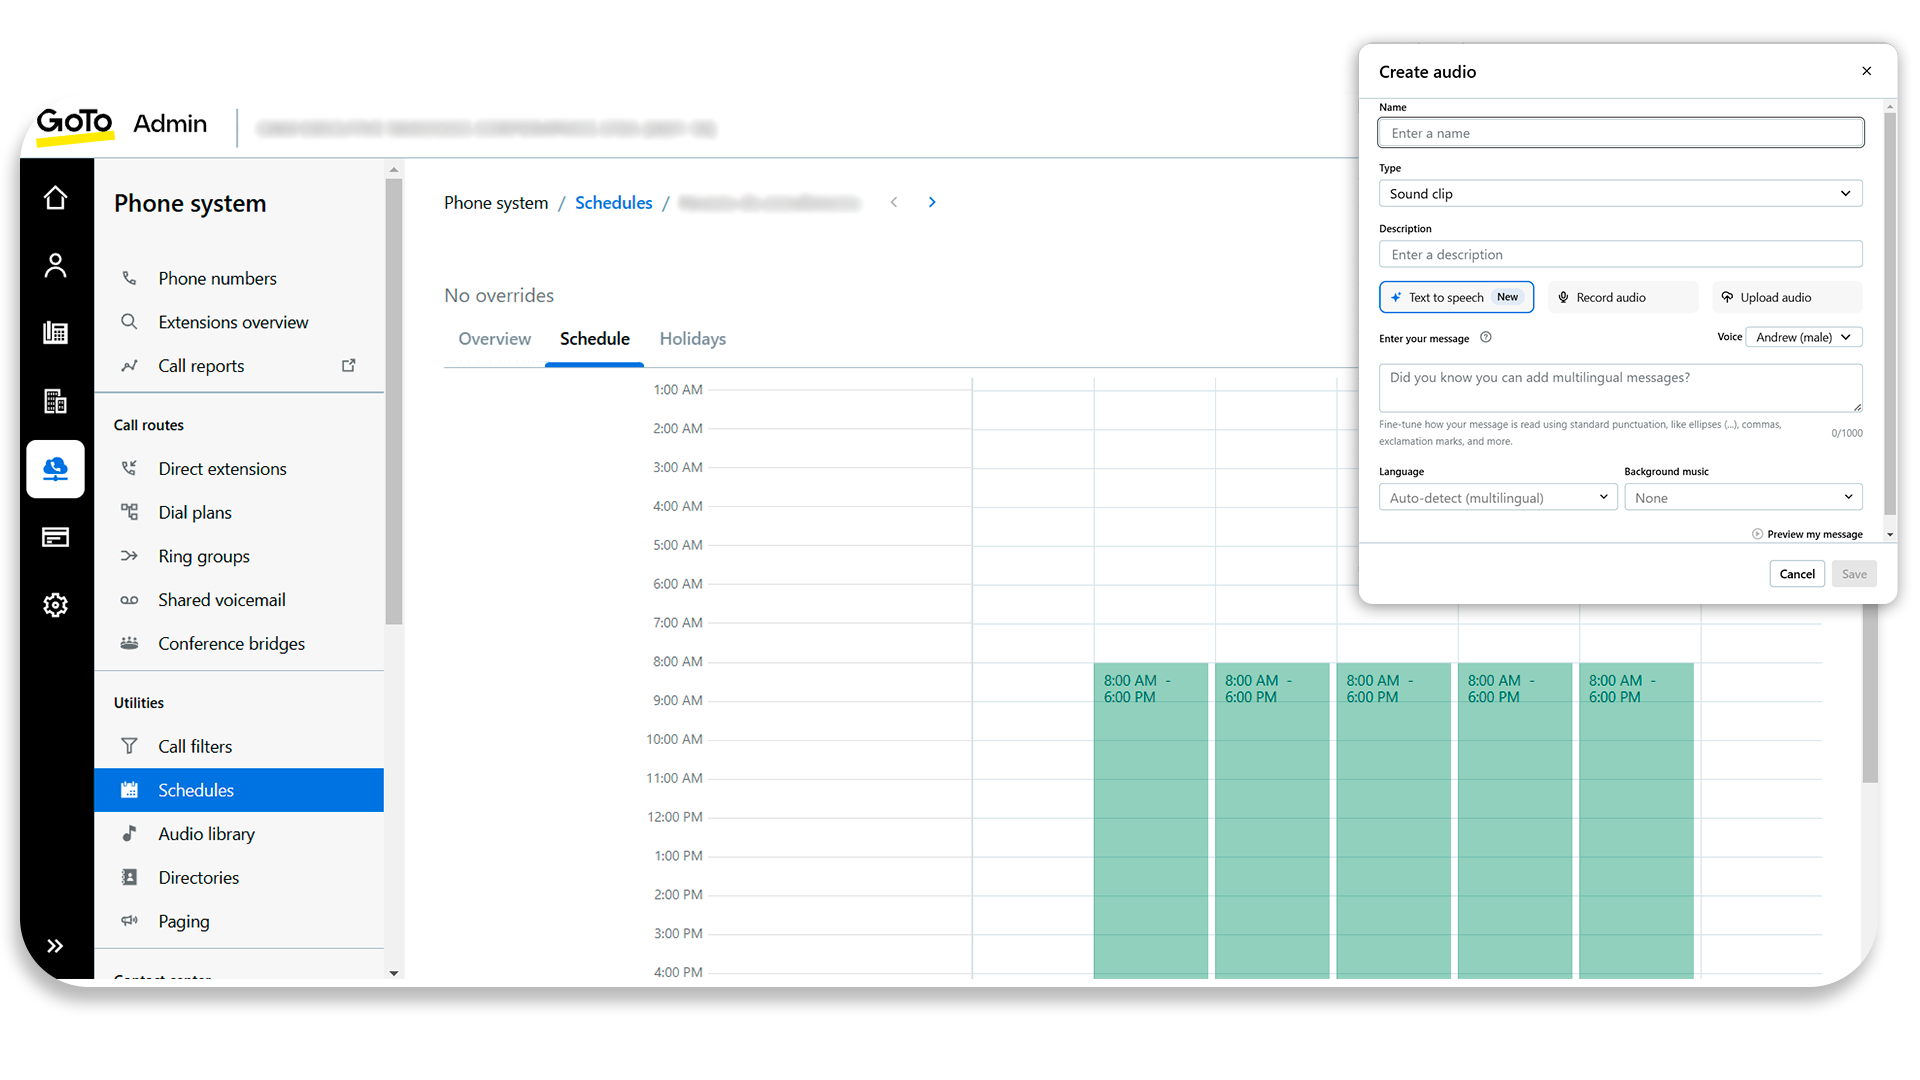Click the voicemail icon beside Shared voicemail
Image resolution: width=1920 pixels, height=1080 pixels.
[129, 600]
